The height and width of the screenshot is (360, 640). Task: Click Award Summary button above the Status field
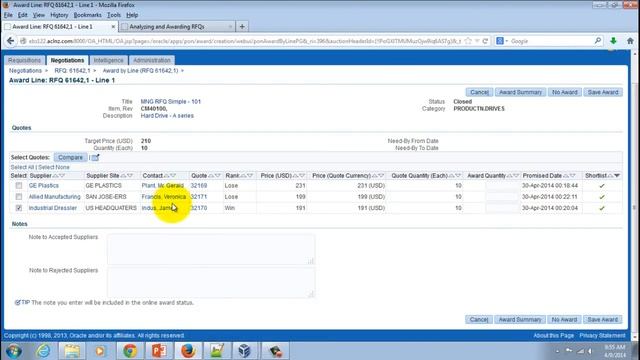coord(520,92)
